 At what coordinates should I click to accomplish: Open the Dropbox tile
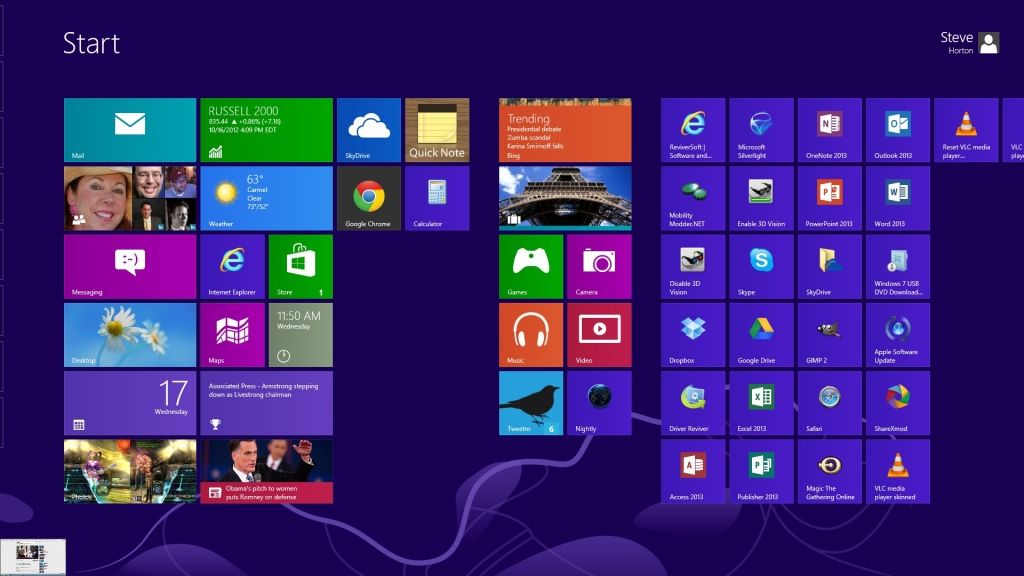[x=693, y=335]
